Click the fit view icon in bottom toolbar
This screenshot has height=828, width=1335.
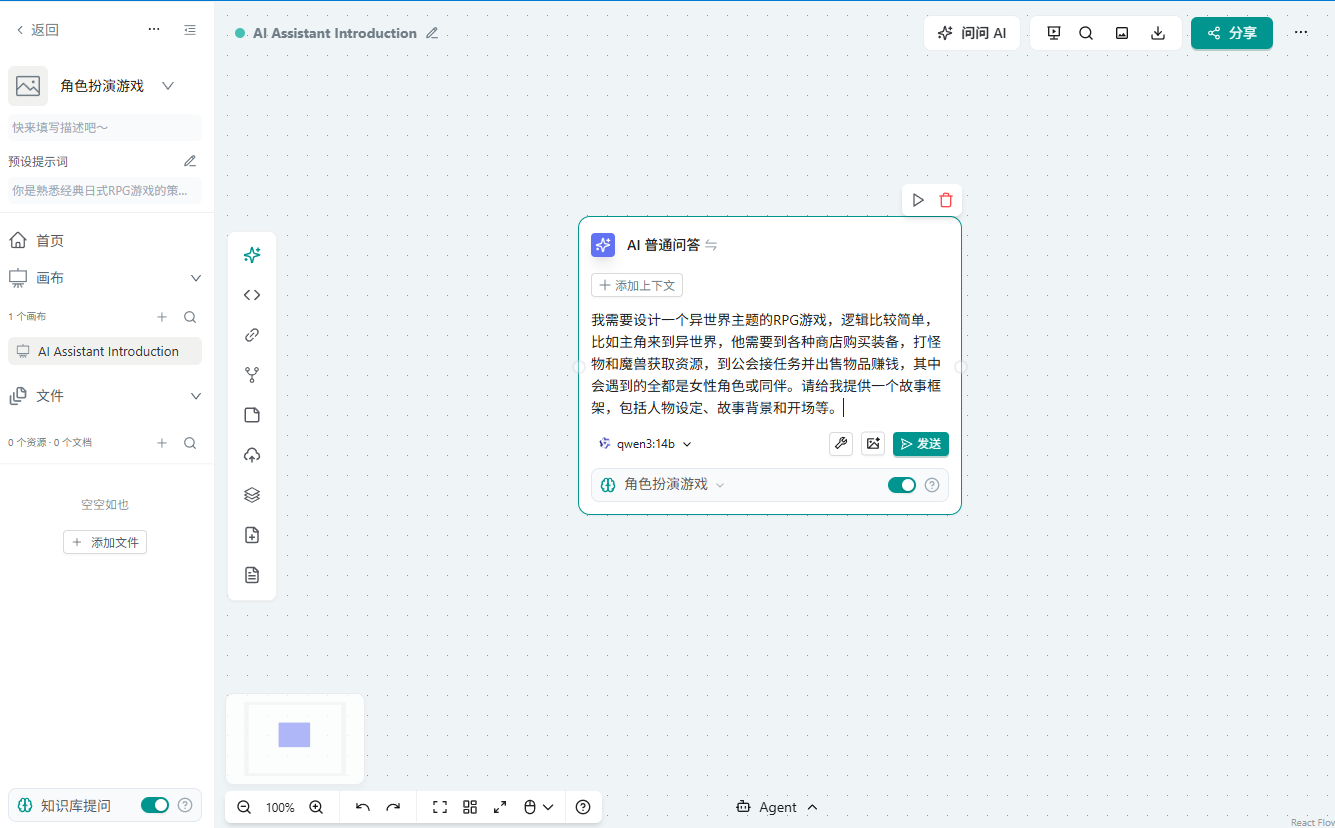(x=439, y=807)
